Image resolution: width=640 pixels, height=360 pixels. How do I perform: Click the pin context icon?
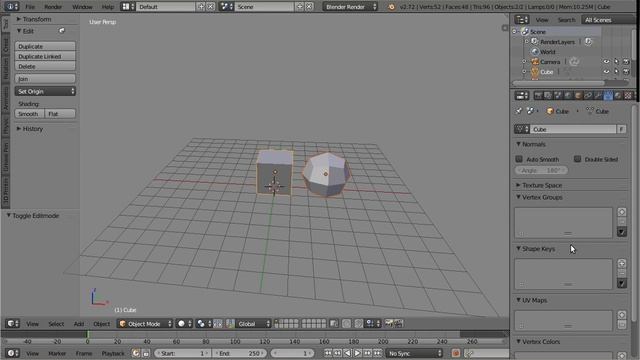[x=519, y=111]
